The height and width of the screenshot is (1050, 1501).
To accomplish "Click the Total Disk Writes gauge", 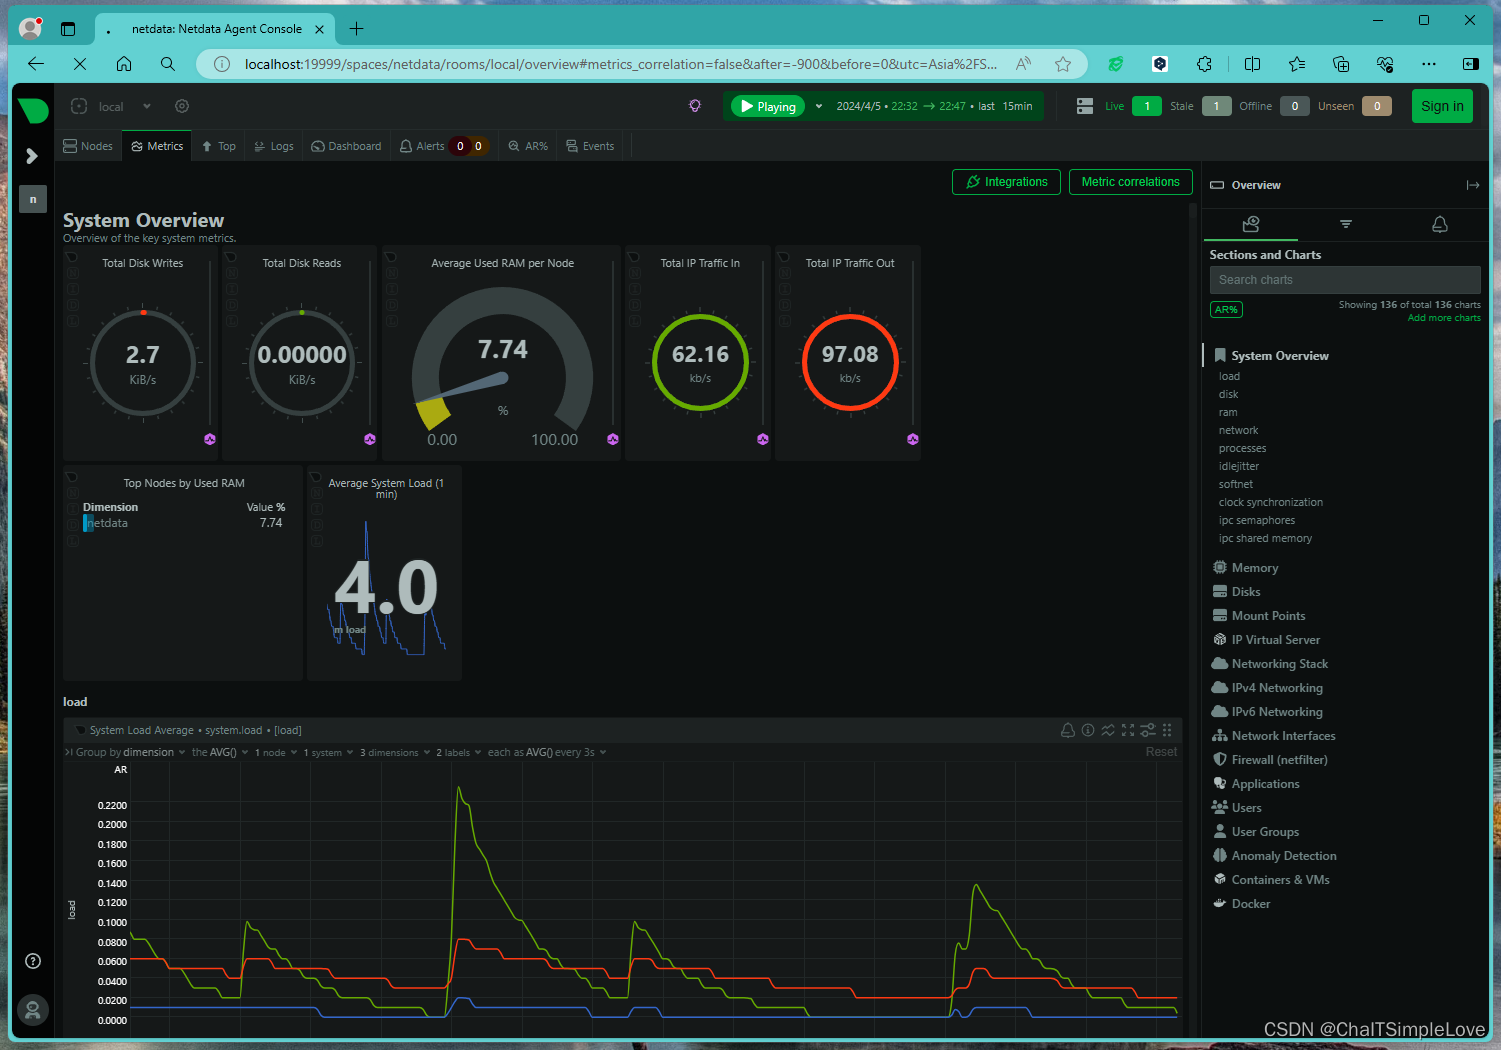I will pos(143,364).
